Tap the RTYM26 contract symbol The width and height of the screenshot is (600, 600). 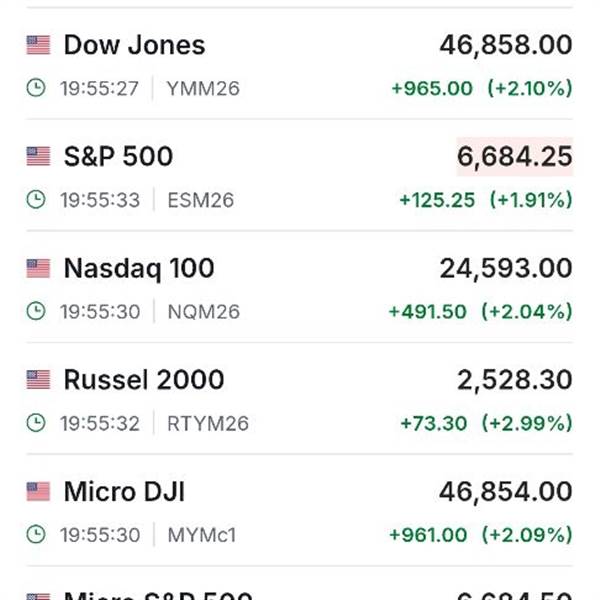coord(208,423)
